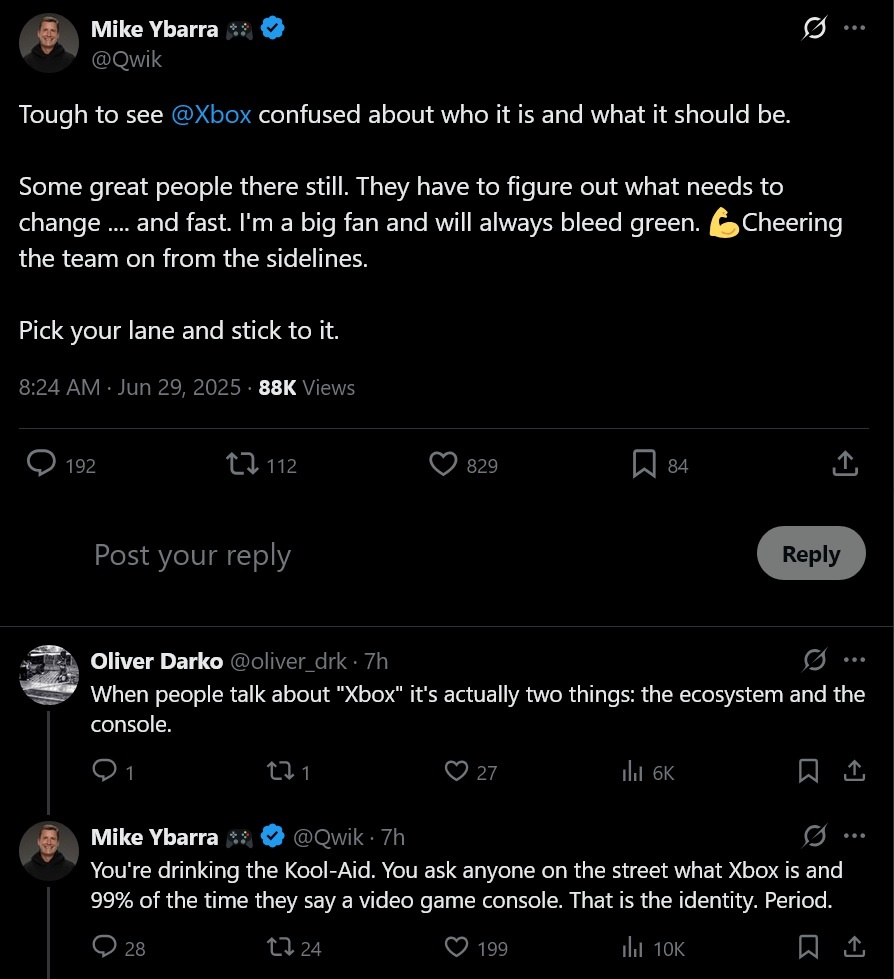
Task: Like Mike Ybarra's main post
Action: [x=443, y=465]
